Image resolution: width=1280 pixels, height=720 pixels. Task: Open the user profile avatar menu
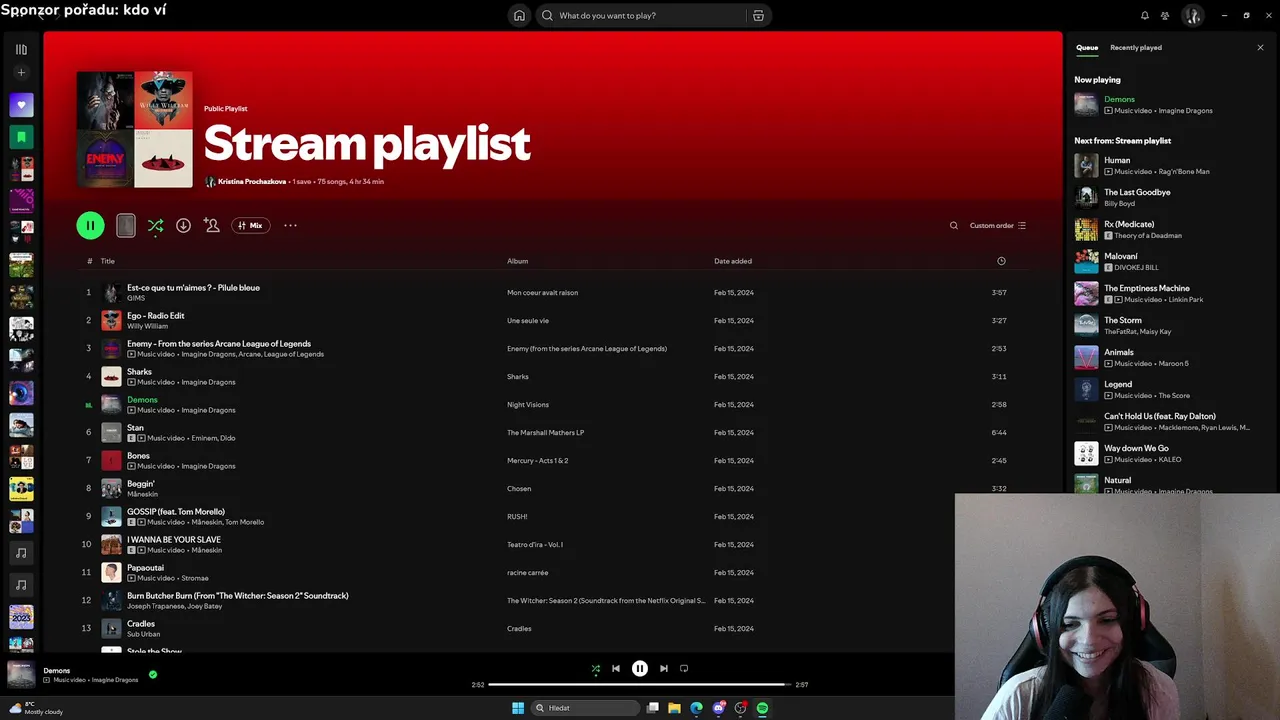click(1192, 15)
